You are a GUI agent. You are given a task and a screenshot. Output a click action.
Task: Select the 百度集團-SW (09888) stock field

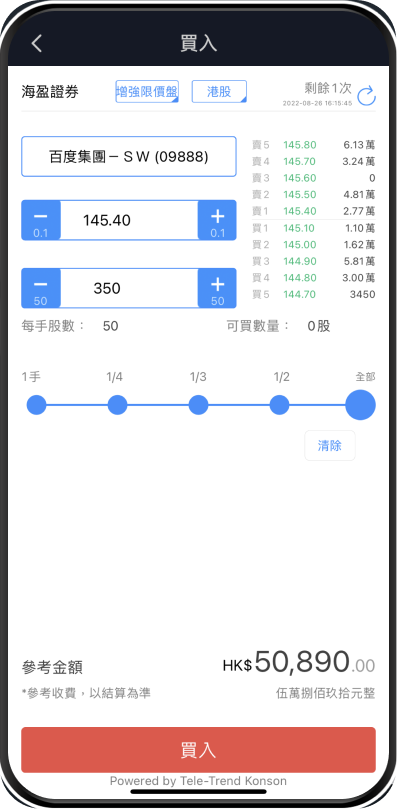click(x=129, y=156)
